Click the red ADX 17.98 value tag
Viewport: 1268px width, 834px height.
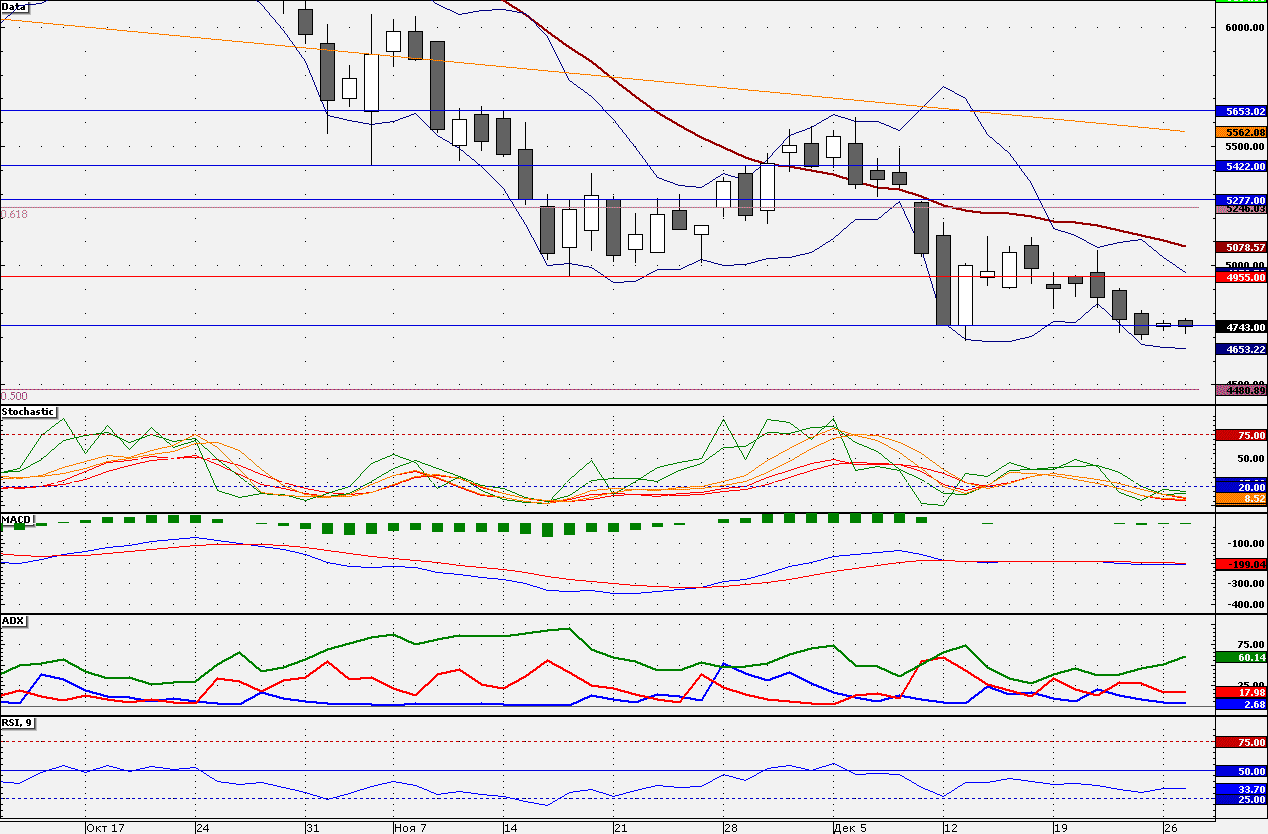1240,692
